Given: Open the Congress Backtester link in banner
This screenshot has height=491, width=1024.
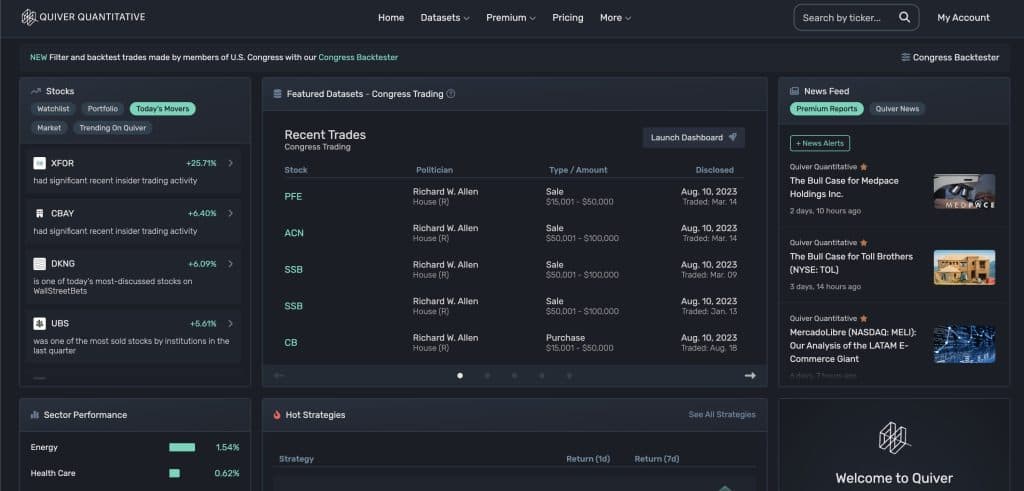Looking at the screenshot, I should point(358,57).
